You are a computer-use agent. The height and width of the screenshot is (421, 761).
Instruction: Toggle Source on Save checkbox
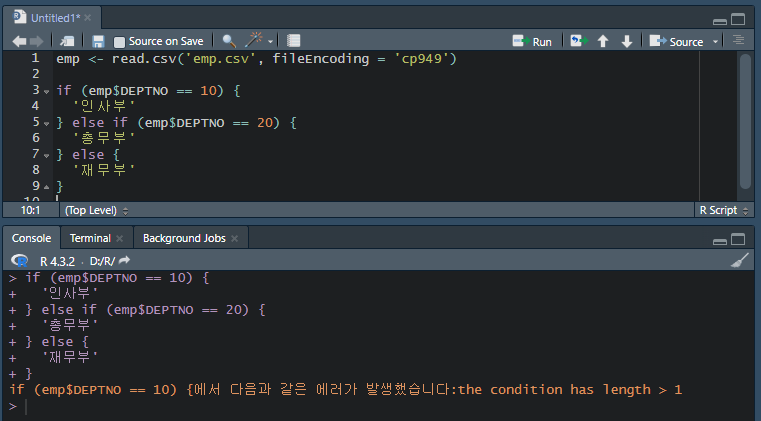tap(119, 42)
